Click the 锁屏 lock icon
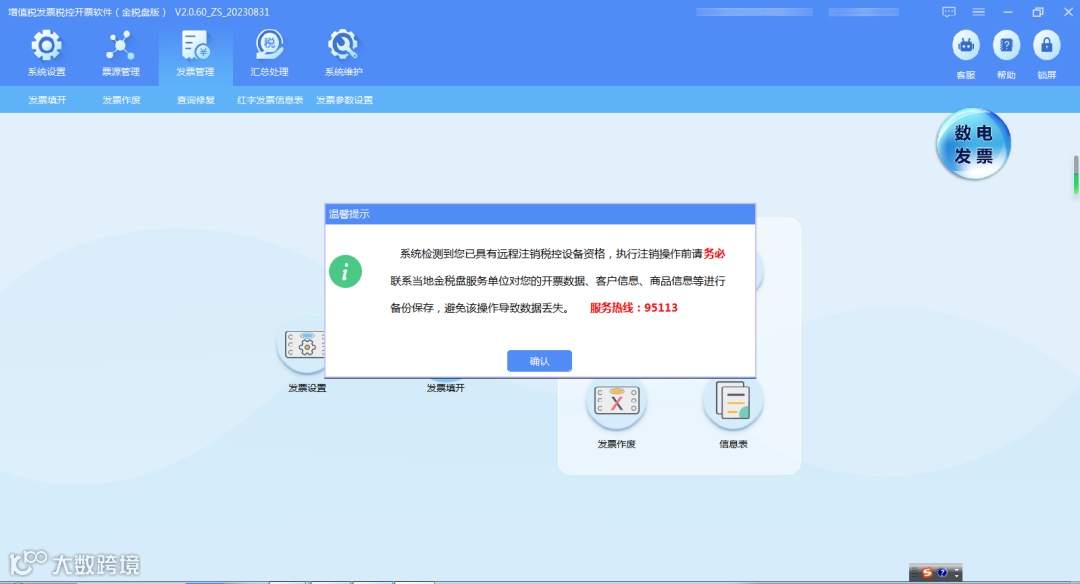Screen dimensions: 1080x584 click(1046, 46)
